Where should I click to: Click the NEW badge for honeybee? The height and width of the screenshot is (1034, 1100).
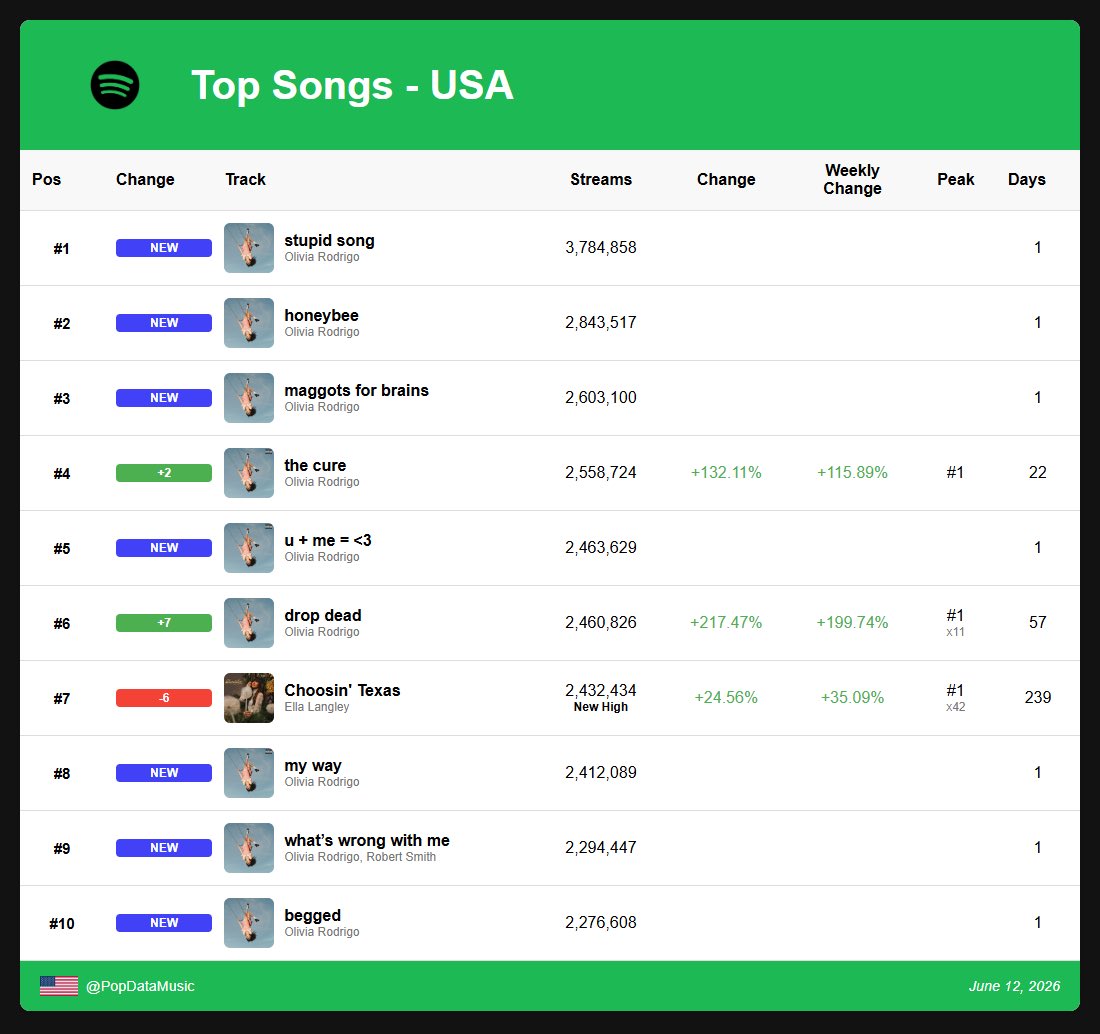pyautogui.click(x=163, y=323)
